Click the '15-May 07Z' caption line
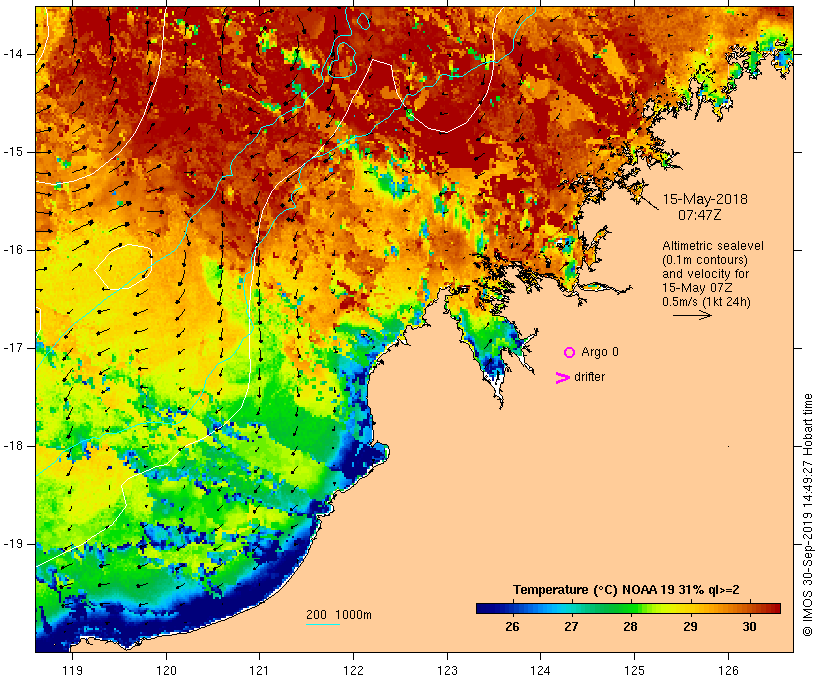This screenshot has height=680, width=820. tap(697, 288)
